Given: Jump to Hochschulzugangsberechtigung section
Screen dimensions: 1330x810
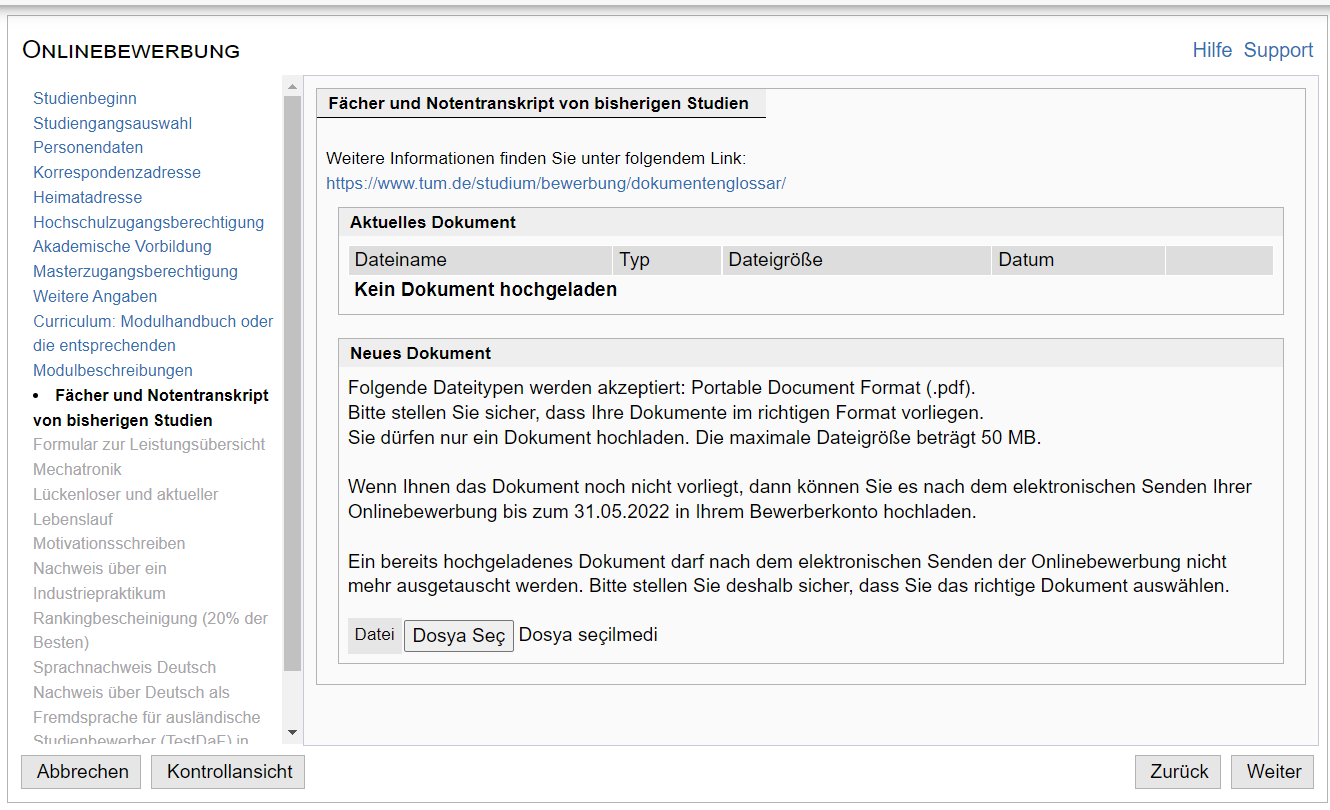Looking at the screenshot, I should pos(148,222).
